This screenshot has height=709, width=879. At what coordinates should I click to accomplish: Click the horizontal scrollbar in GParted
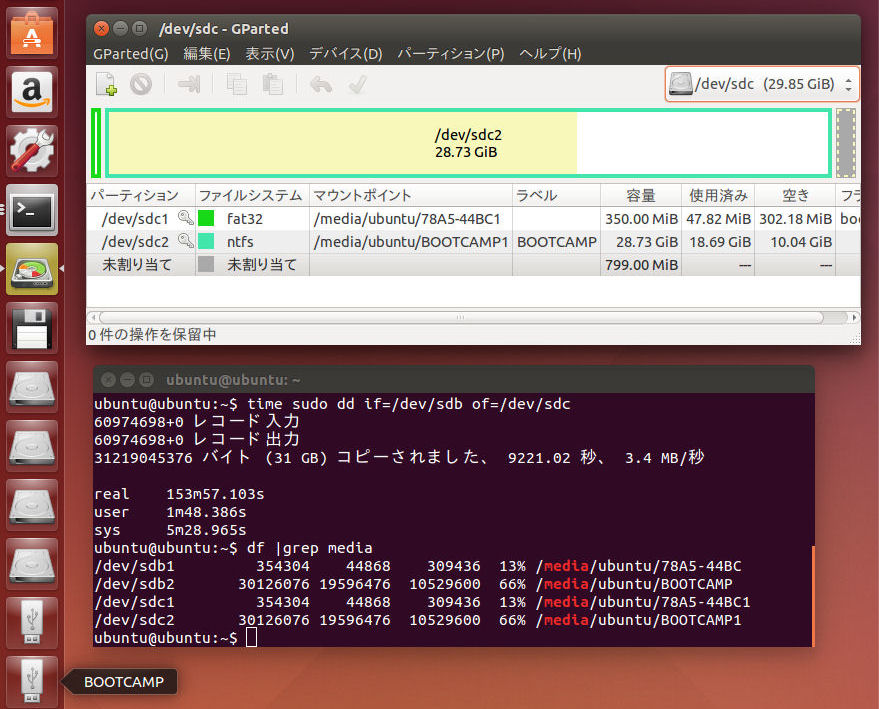click(x=461, y=317)
